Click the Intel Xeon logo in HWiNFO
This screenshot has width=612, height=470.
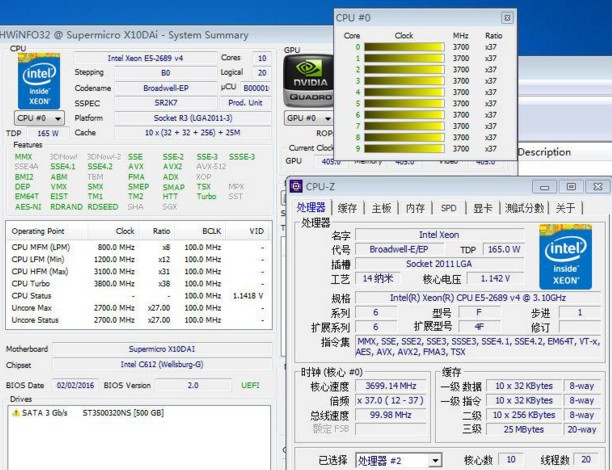39,81
